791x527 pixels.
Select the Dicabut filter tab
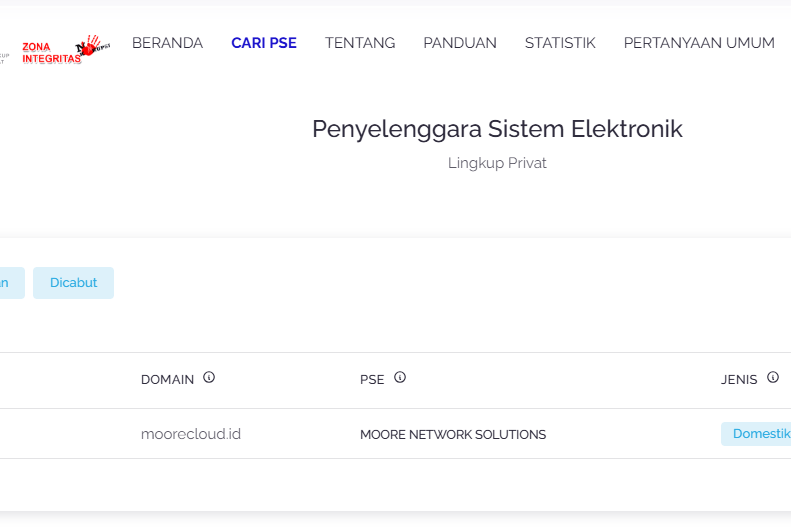click(x=74, y=283)
